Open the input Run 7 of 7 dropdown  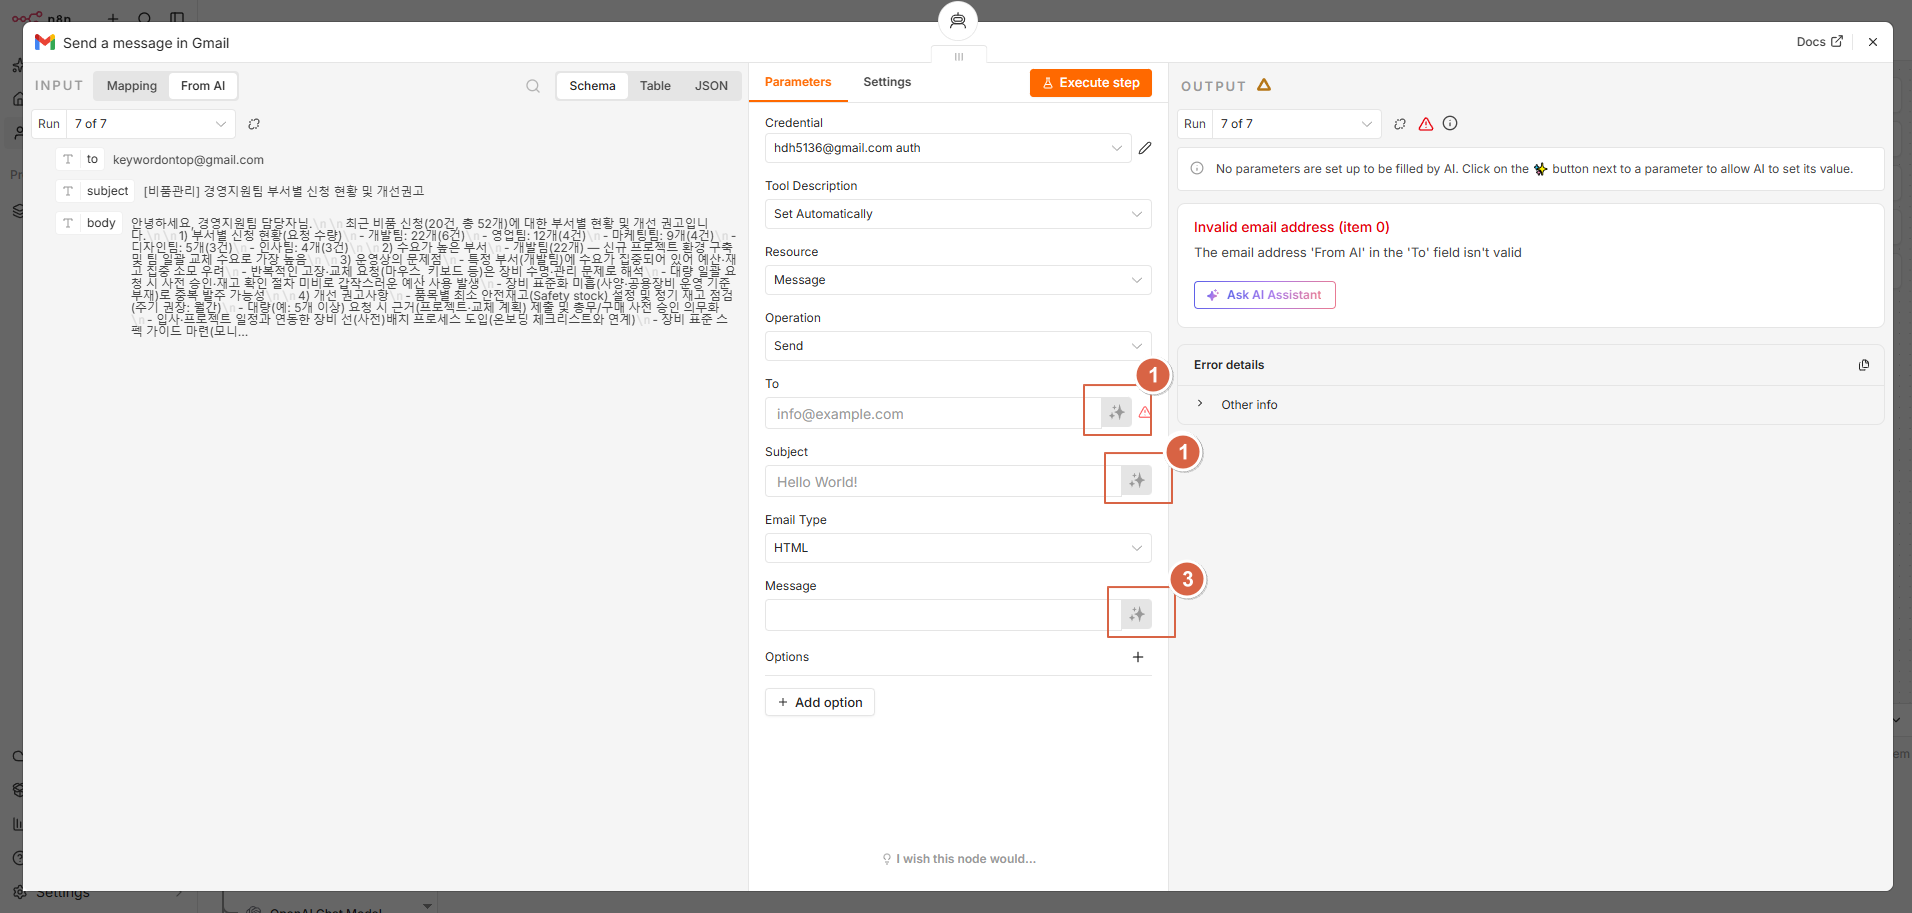pyautogui.click(x=151, y=124)
